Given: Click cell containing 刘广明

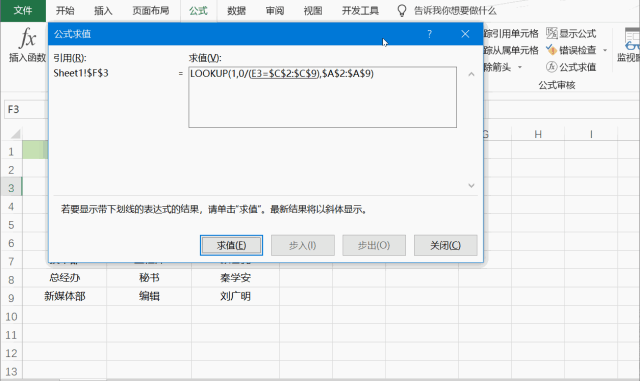Looking at the screenshot, I should click(x=236, y=296).
